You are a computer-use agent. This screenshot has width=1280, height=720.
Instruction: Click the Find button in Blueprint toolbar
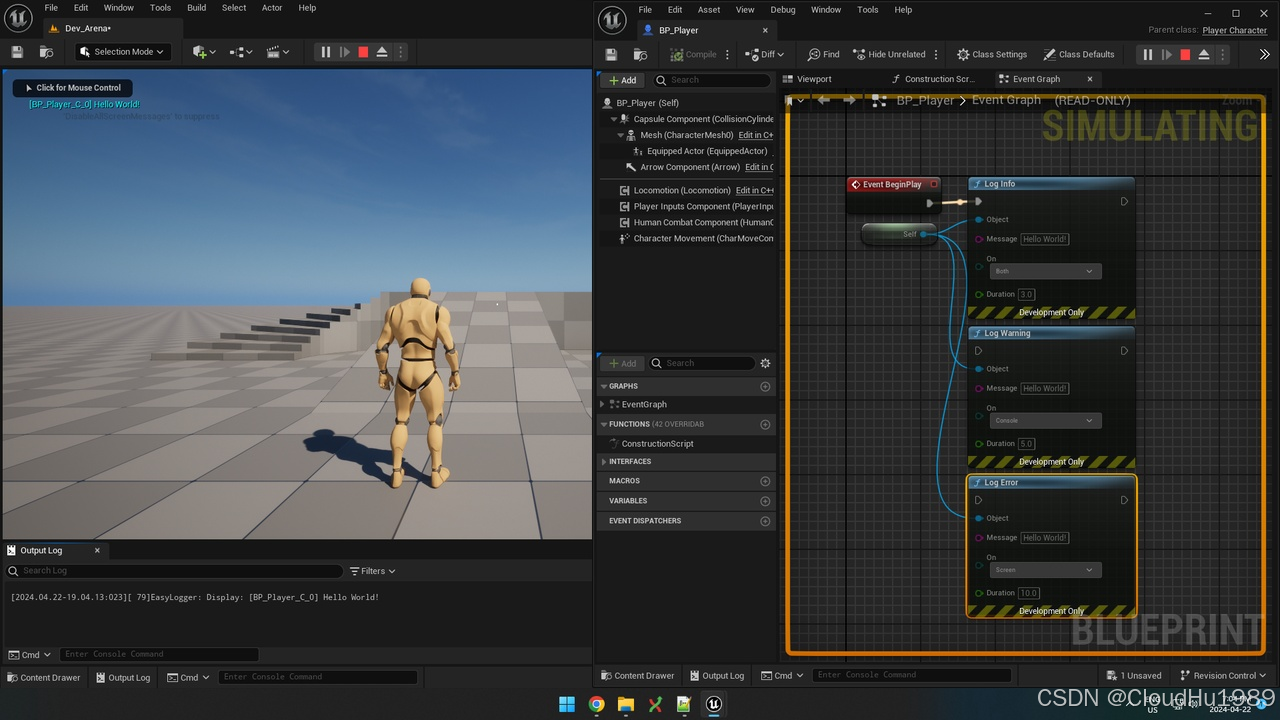click(x=824, y=55)
